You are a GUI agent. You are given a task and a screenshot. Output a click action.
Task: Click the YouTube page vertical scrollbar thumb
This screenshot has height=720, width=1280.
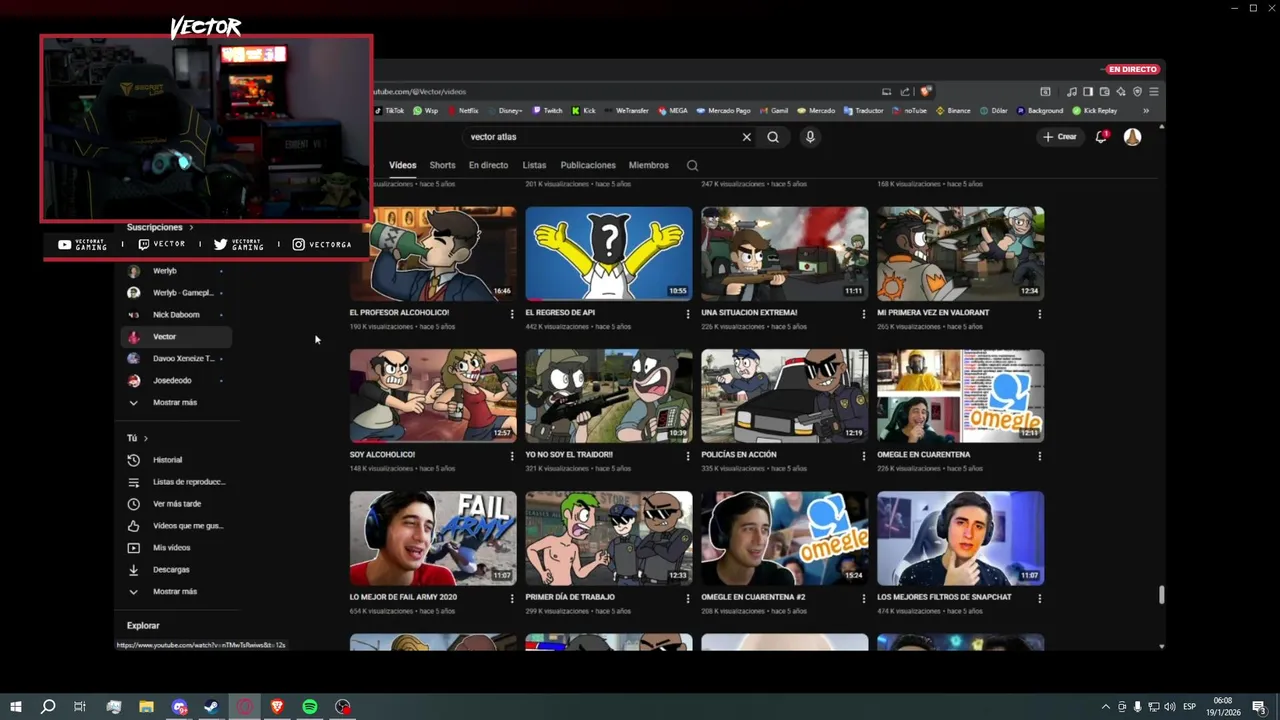point(1161,595)
